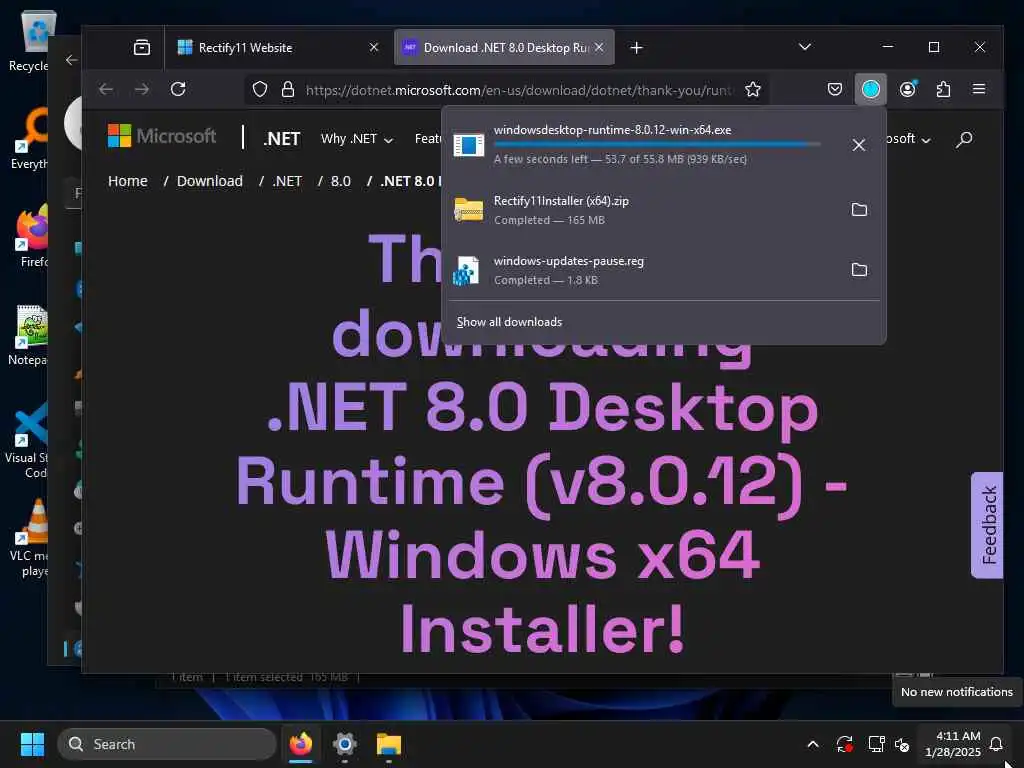Follow the Home breadcrumb
1024x768 pixels.
[x=127, y=181]
